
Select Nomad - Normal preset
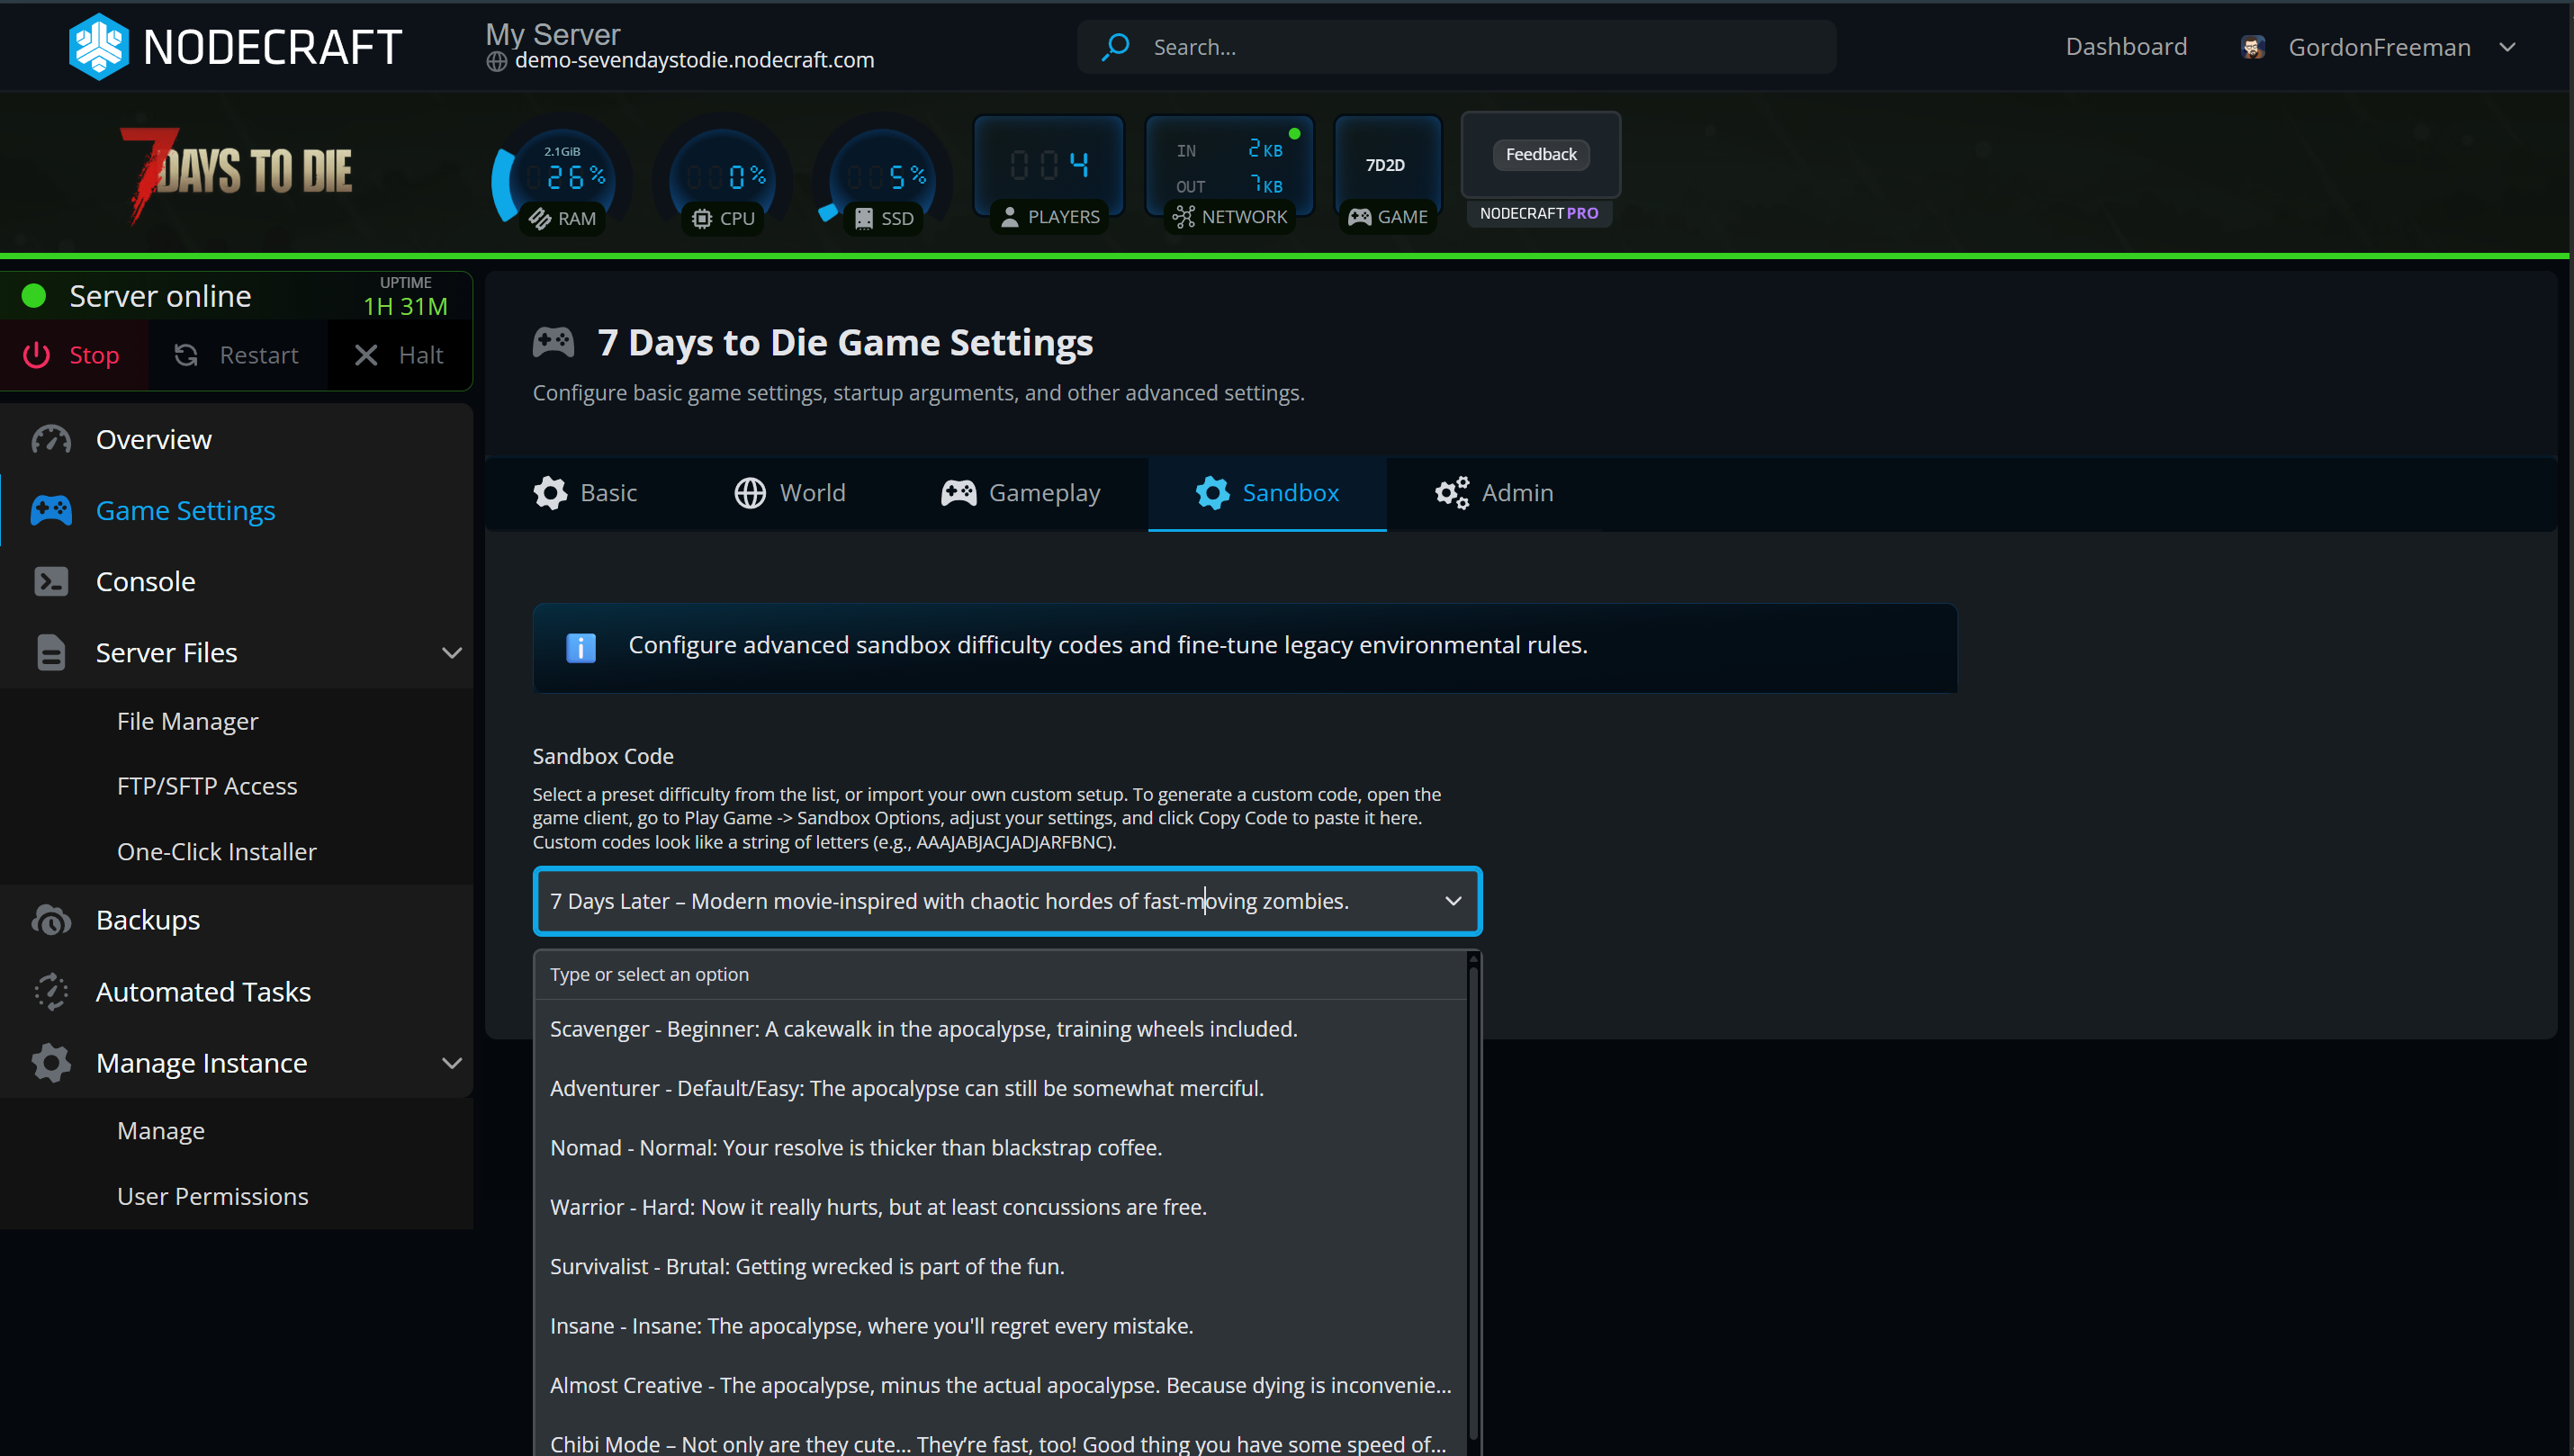pos(1000,1147)
